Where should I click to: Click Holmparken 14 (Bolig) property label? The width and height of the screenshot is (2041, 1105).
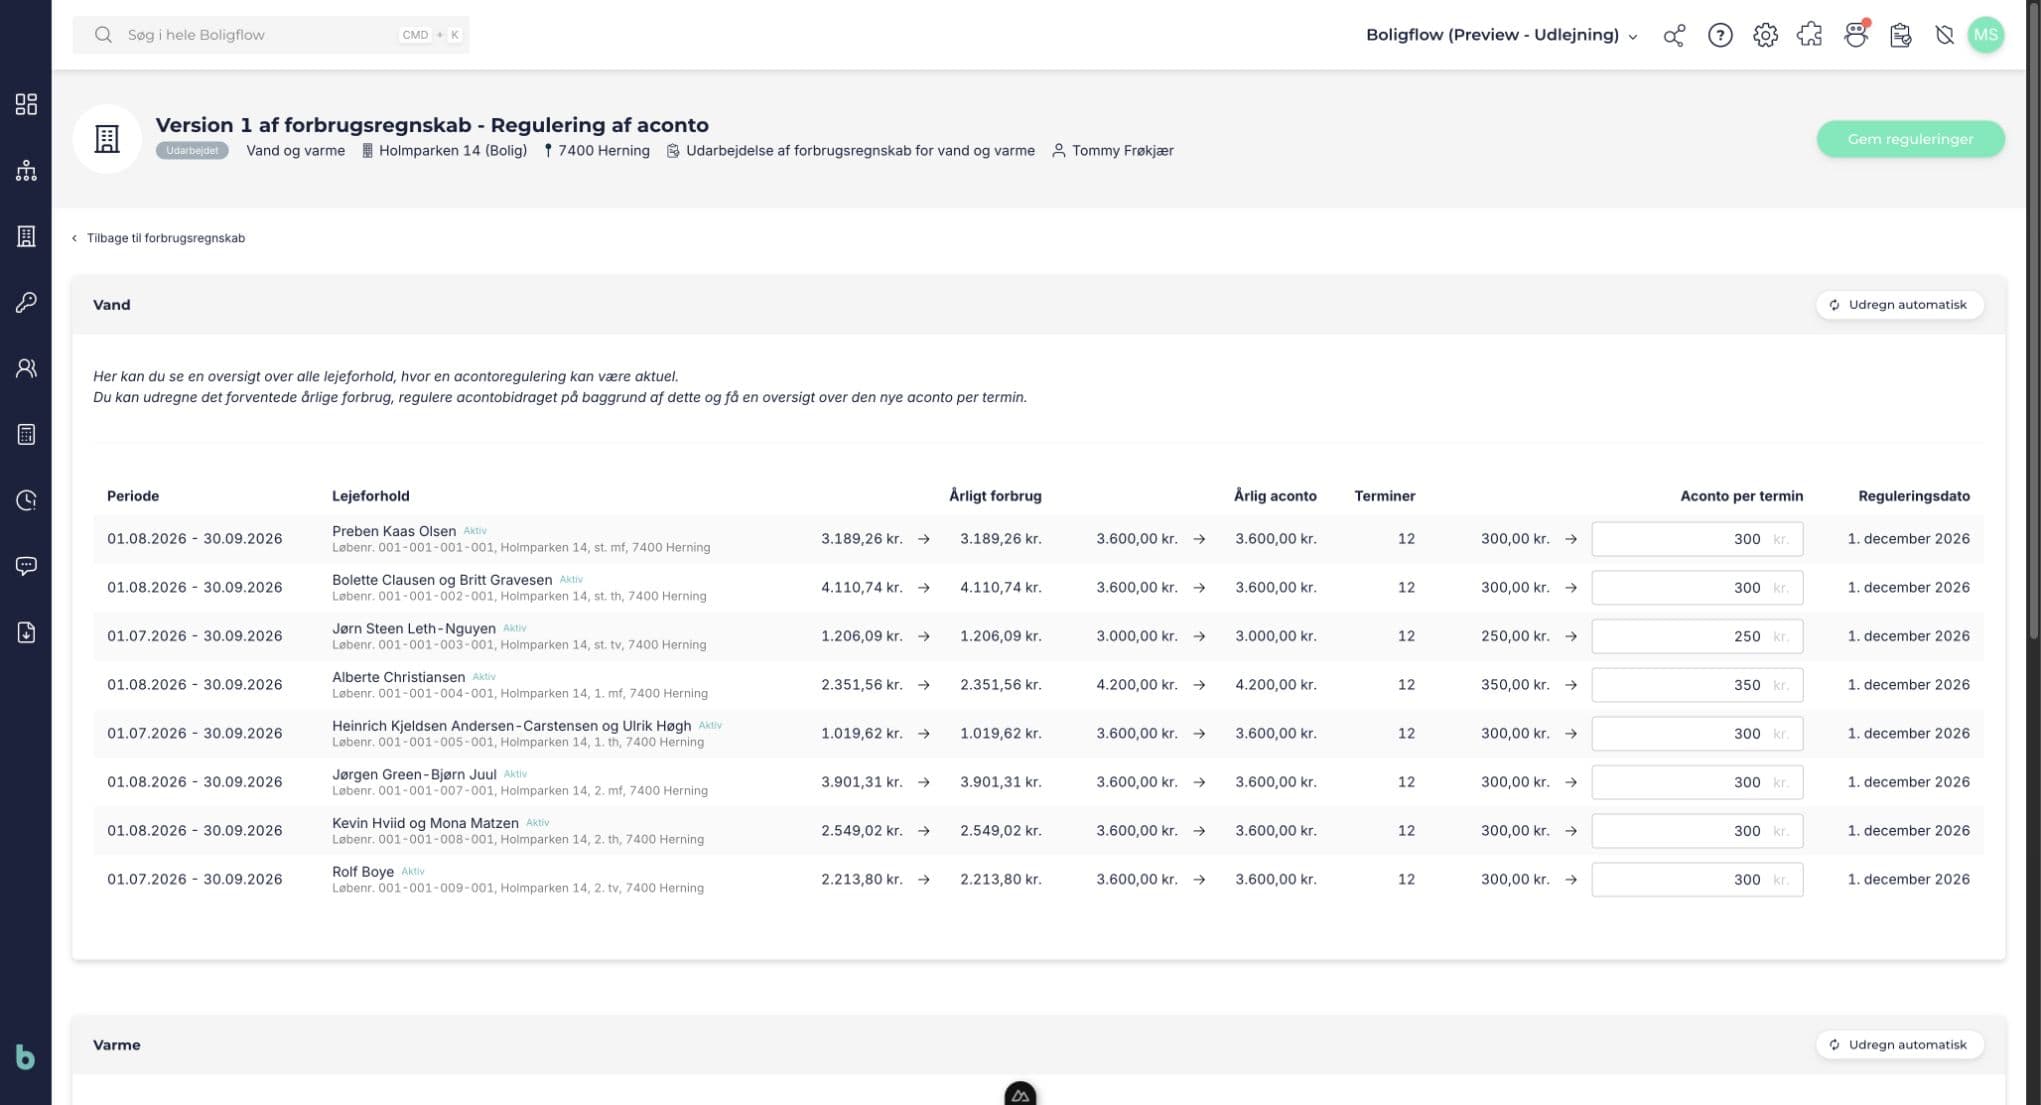[444, 151]
